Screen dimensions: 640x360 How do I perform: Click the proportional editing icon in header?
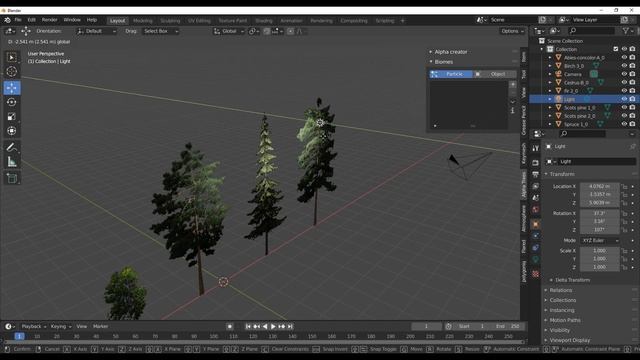(290, 31)
